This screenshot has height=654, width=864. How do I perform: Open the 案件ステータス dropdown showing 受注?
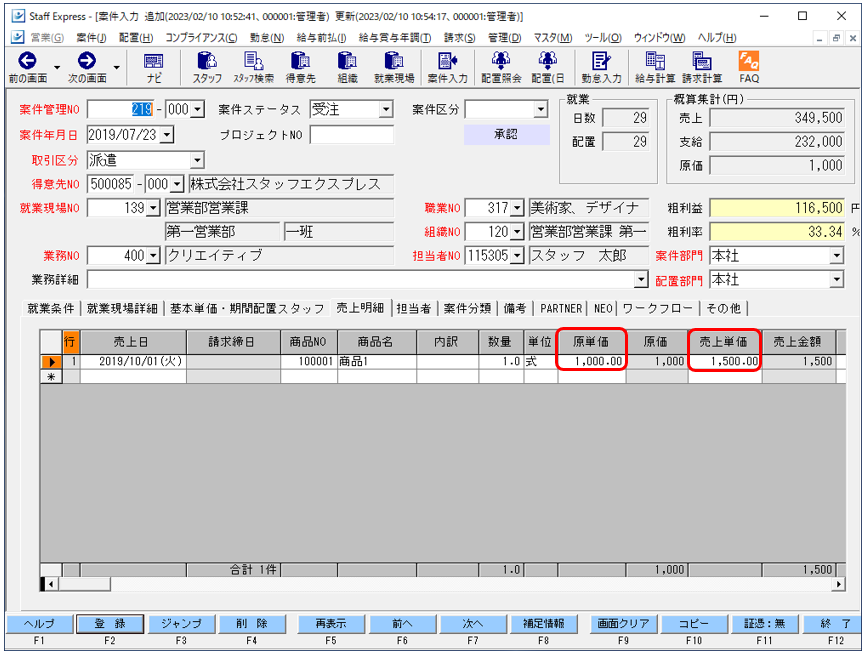[x=386, y=110]
